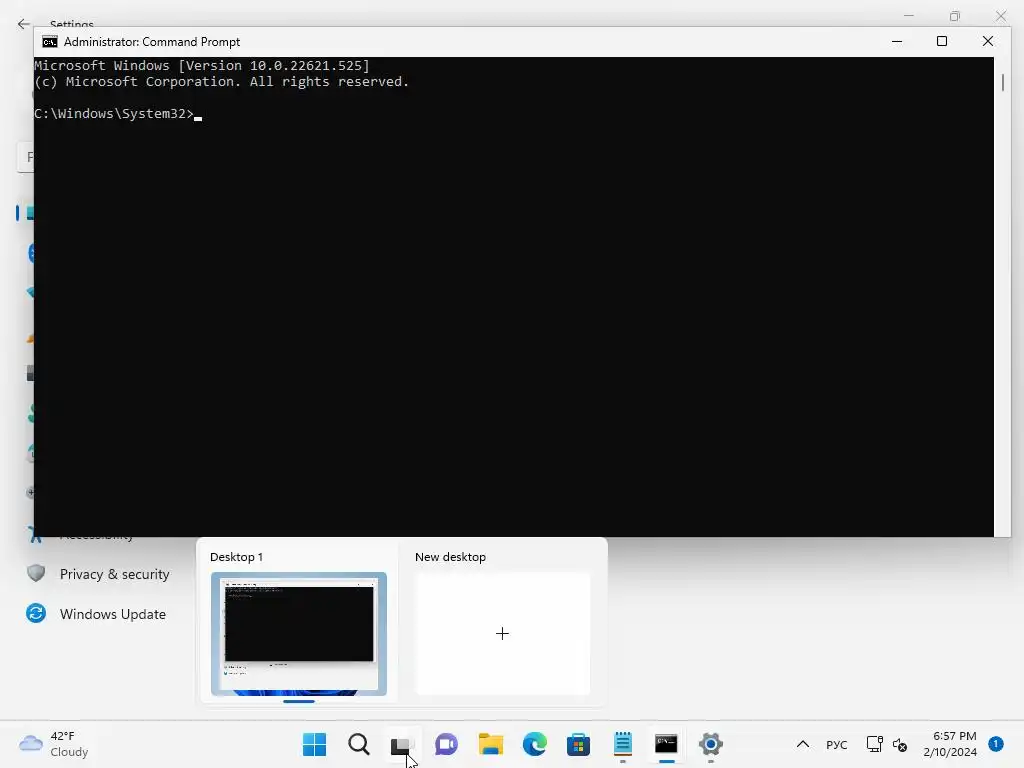The image size is (1024, 768).
Task: Switch input language РУС indicator
Action: tap(837, 744)
